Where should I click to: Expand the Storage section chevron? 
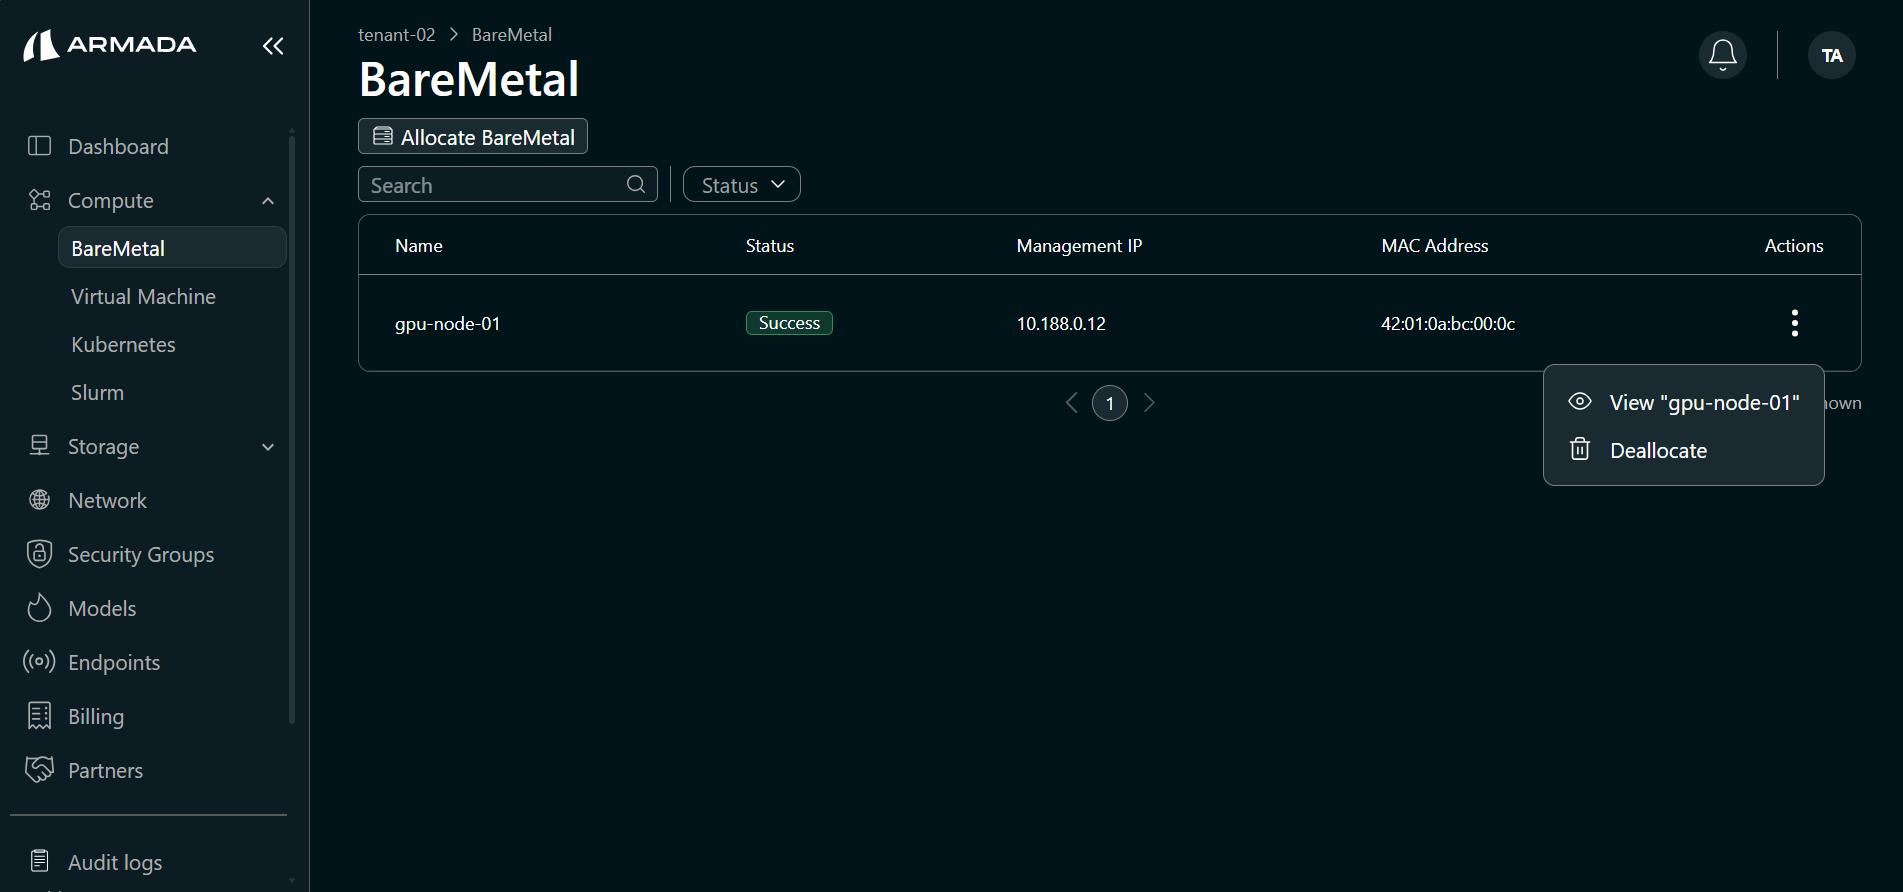[x=268, y=447]
